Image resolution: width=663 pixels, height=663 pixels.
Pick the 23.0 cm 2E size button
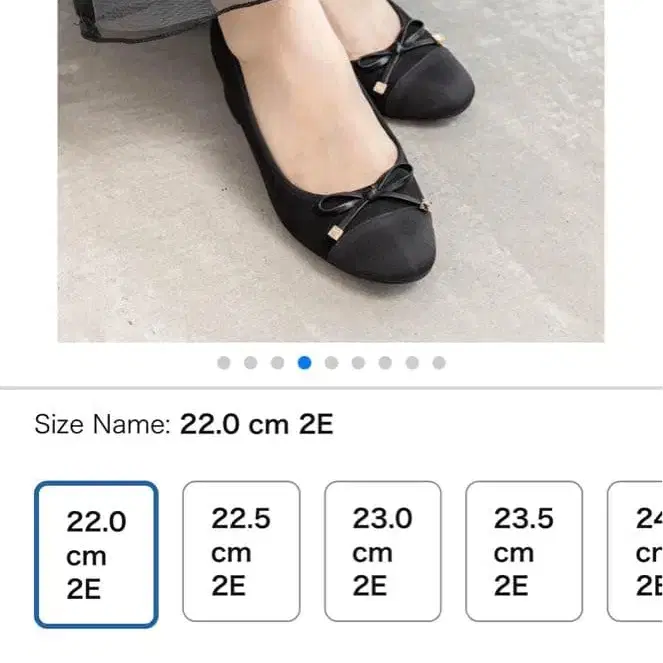pos(383,551)
